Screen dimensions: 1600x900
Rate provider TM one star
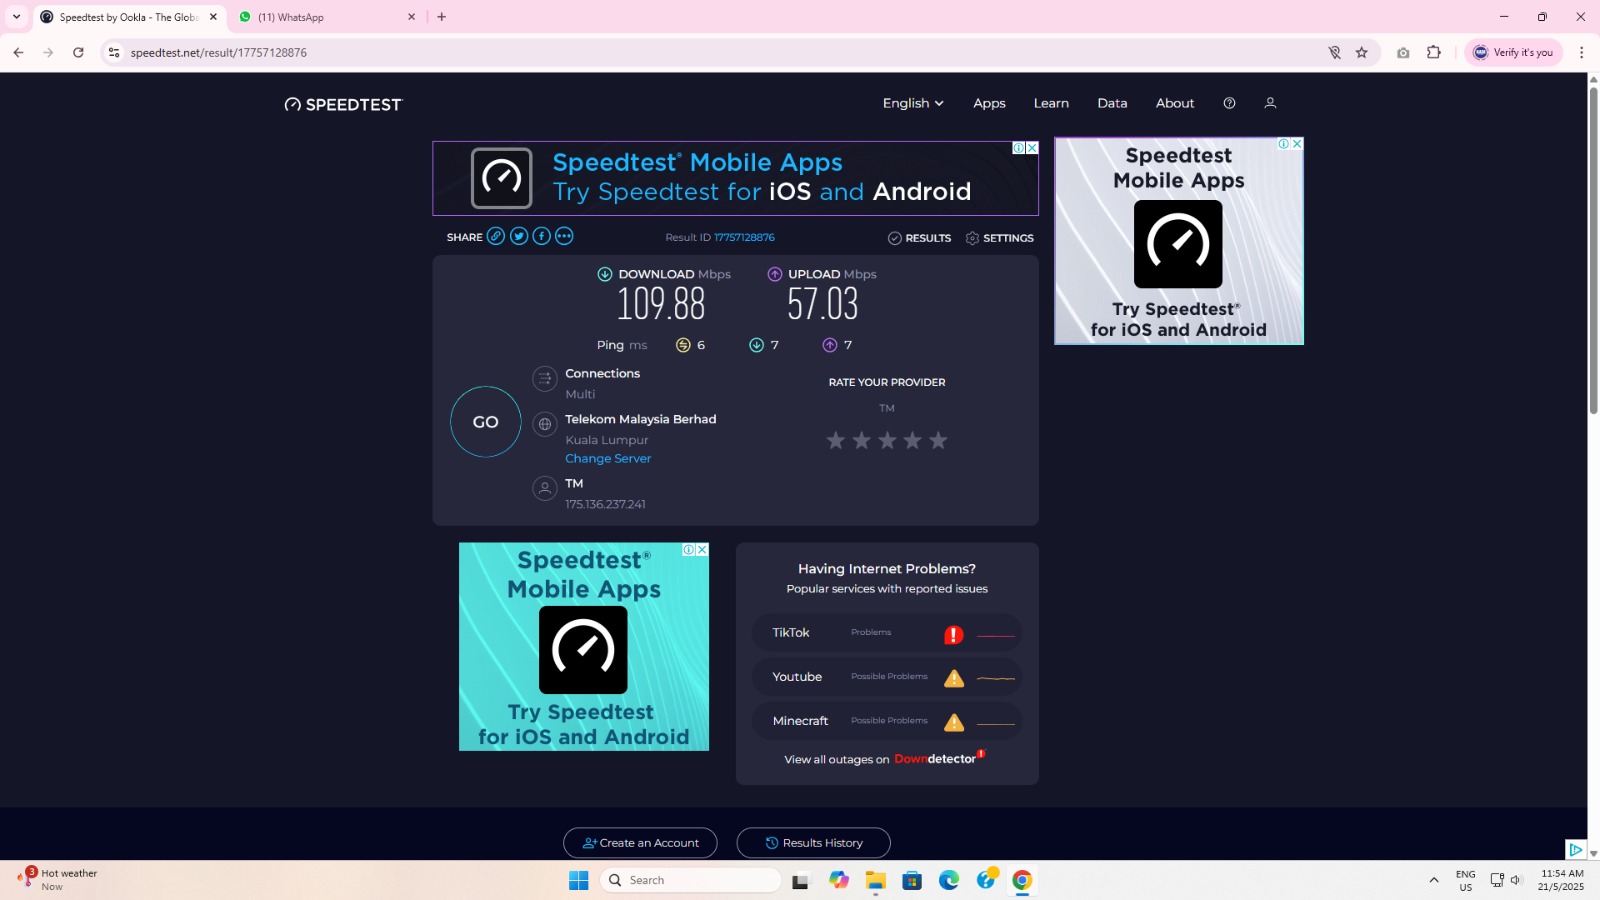coord(836,441)
